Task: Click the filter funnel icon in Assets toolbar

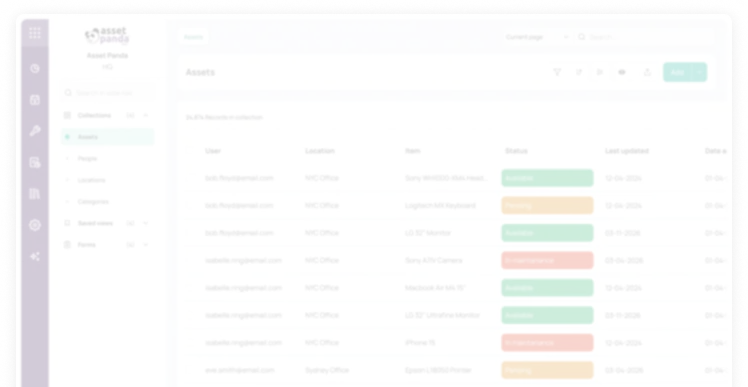Action: (x=557, y=72)
